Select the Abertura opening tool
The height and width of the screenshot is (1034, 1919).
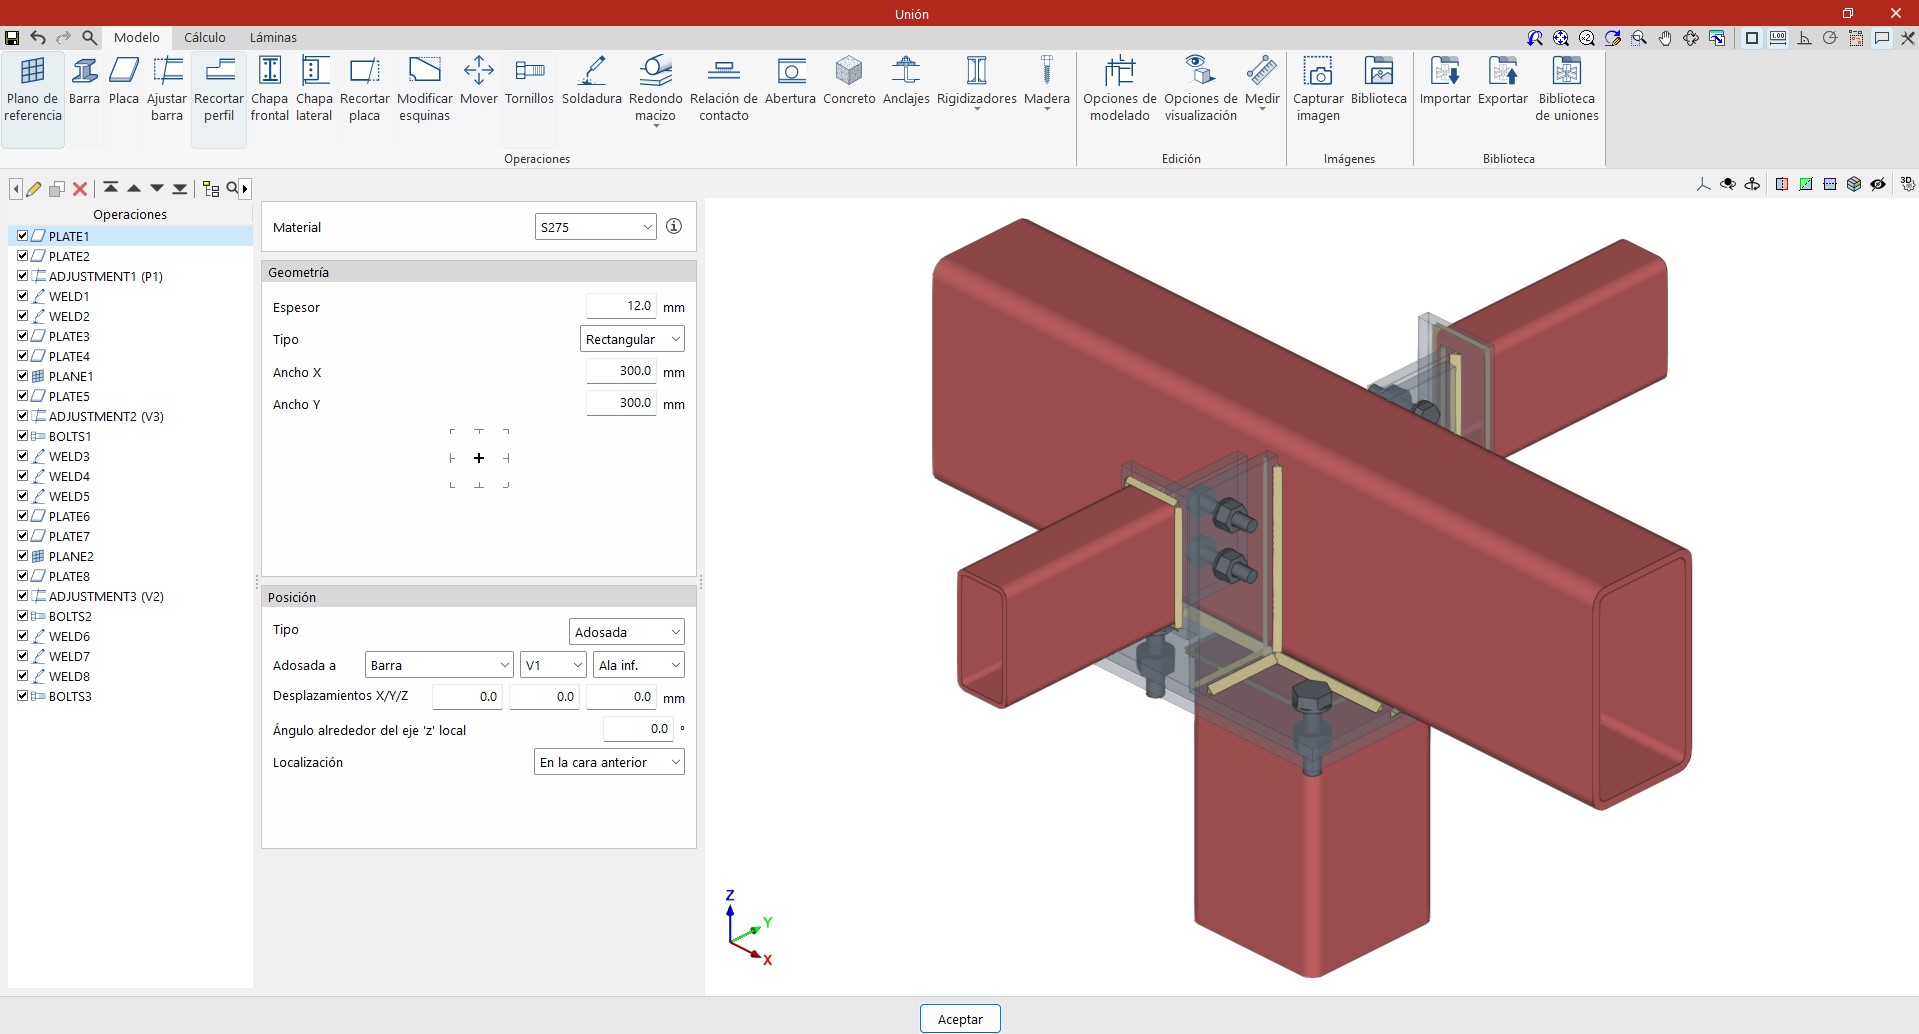(791, 82)
